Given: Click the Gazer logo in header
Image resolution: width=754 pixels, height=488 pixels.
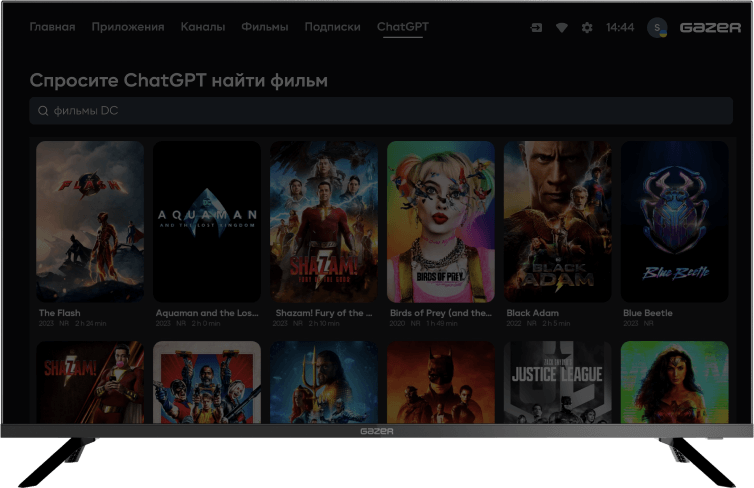Looking at the screenshot, I should (710, 27).
